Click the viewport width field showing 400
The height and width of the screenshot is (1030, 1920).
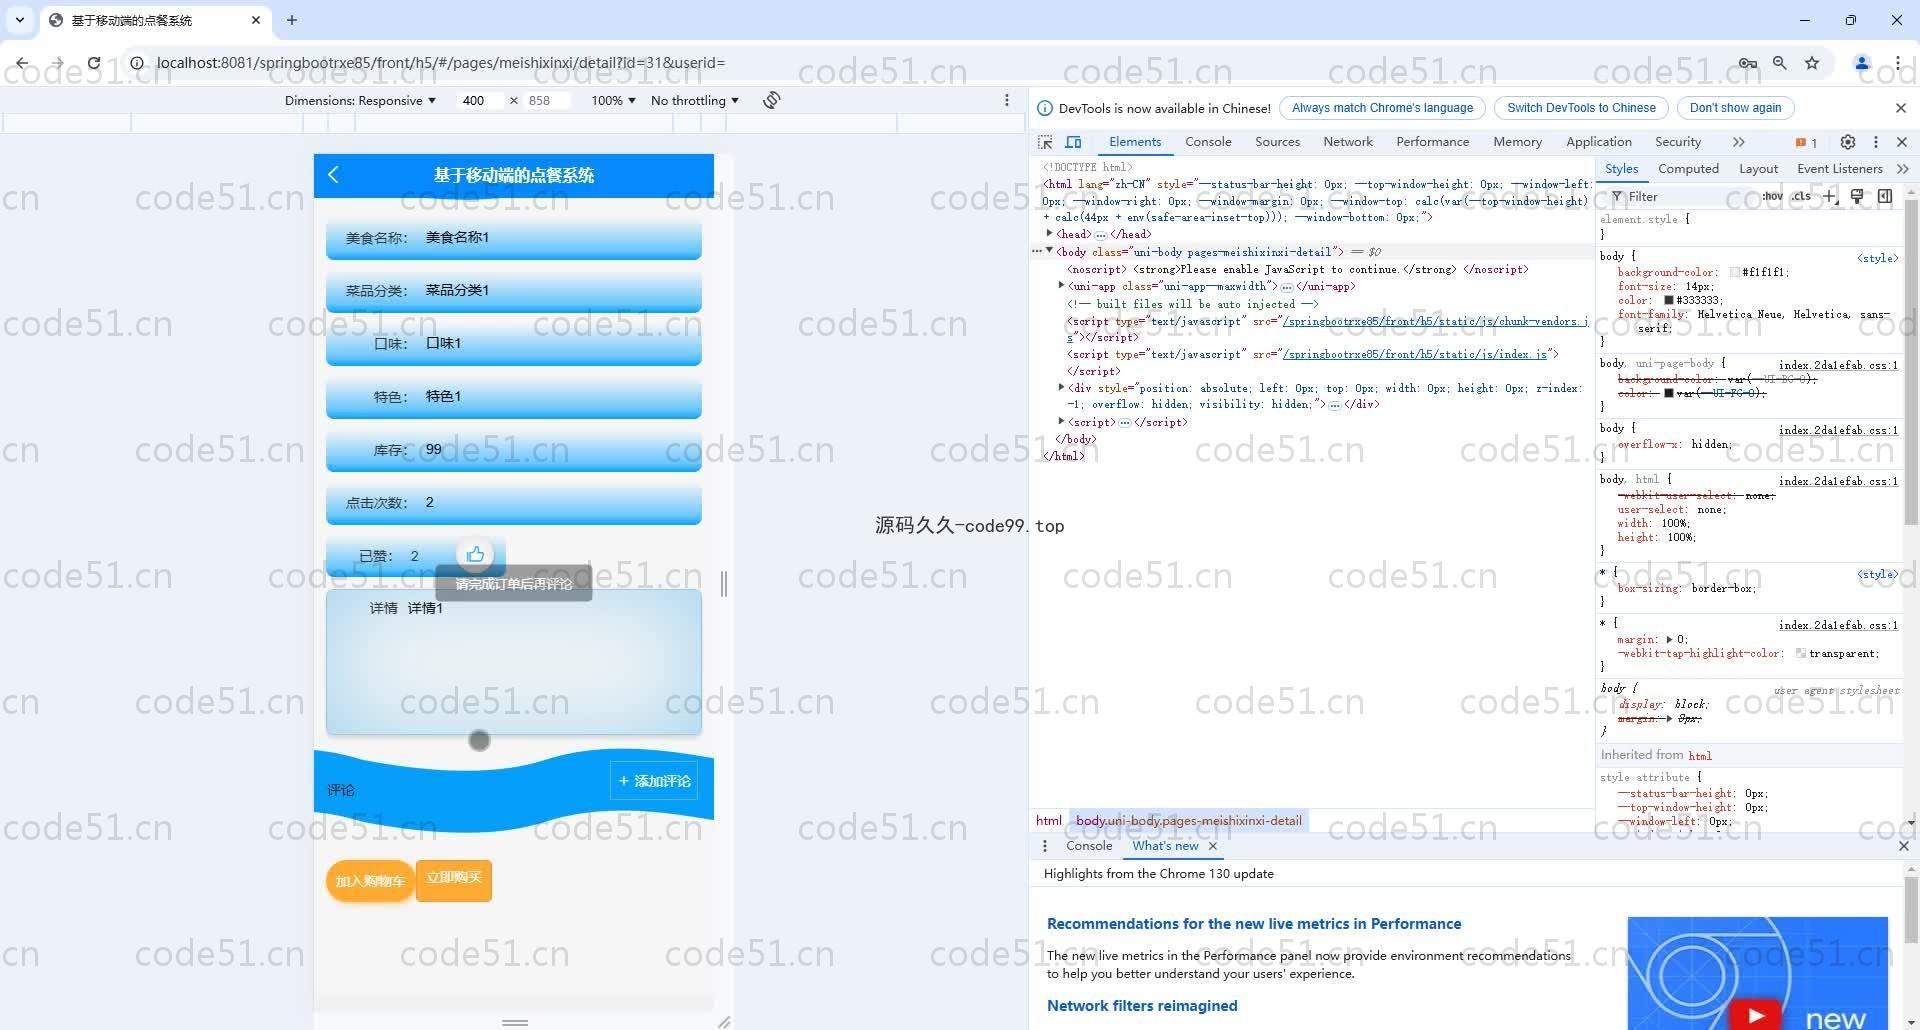point(482,100)
